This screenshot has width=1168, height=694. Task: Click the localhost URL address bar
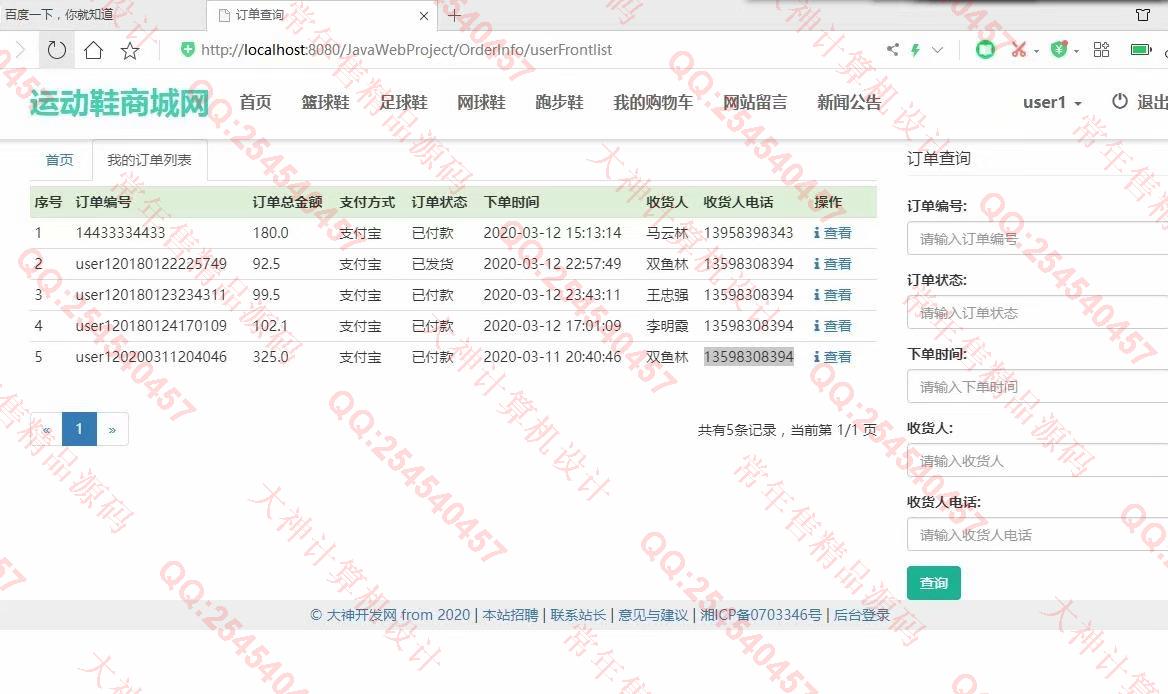pyautogui.click(x=406, y=50)
